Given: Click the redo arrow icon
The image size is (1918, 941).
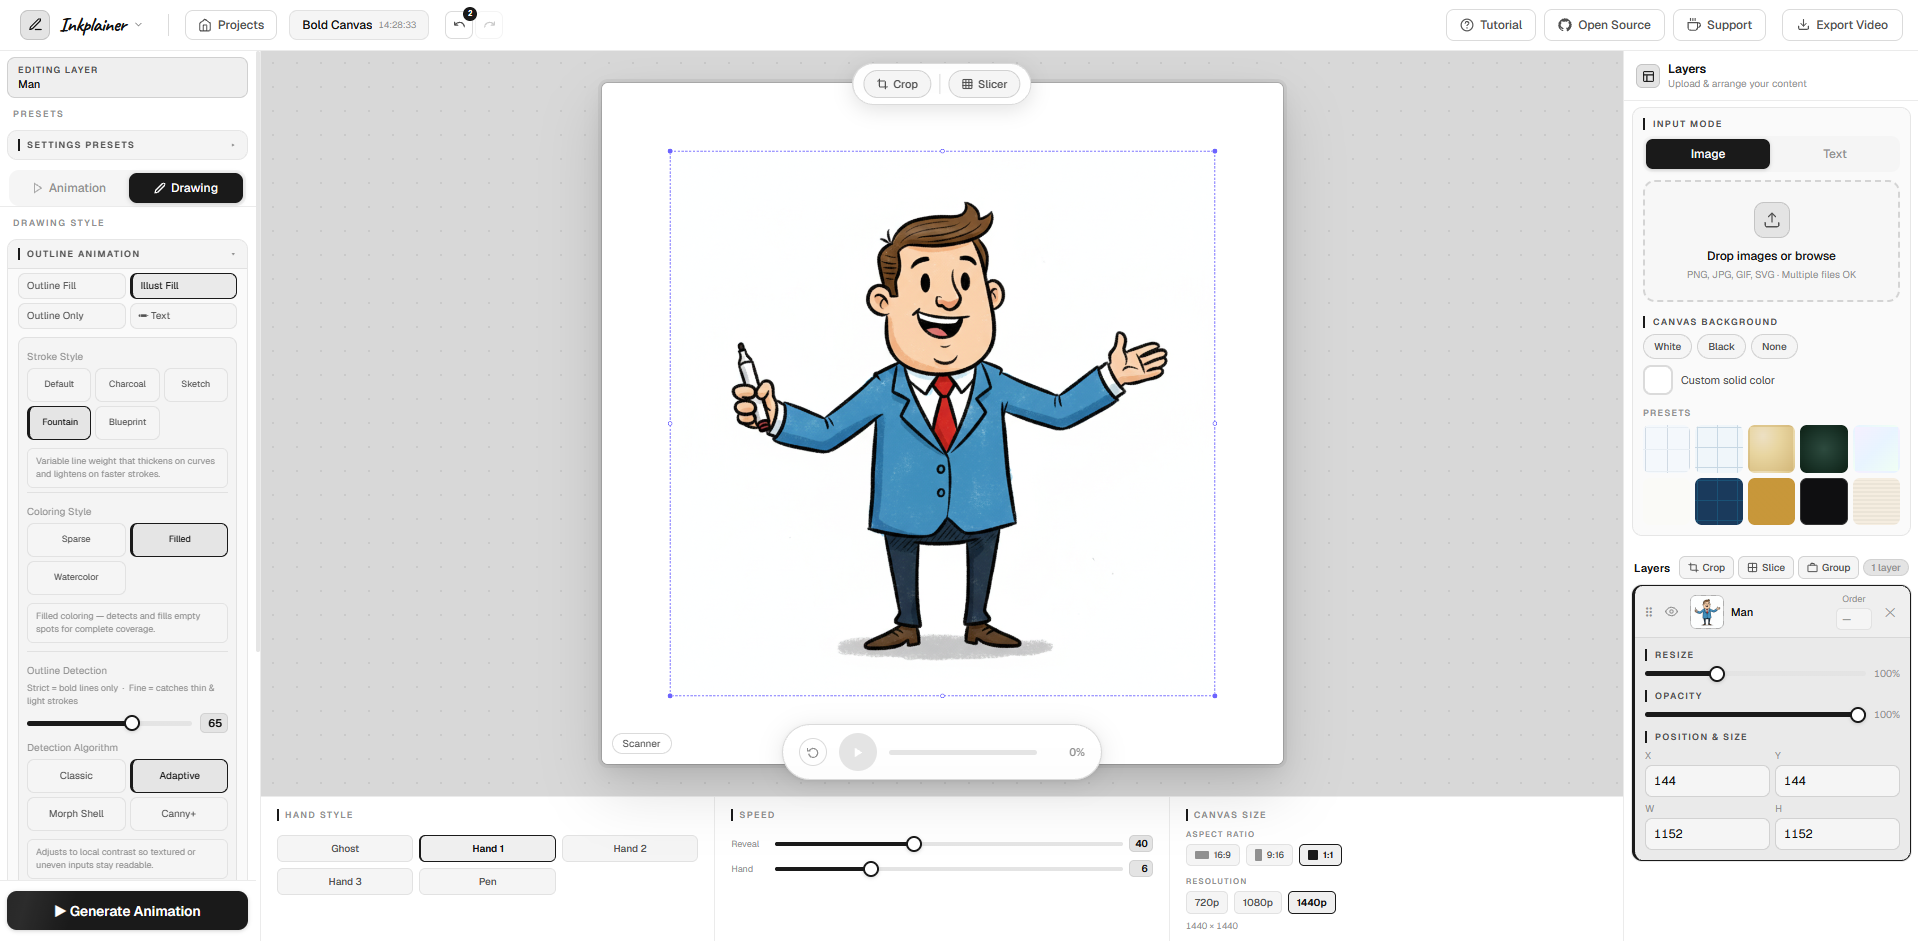Looking at the screenshot, I should 490,25.
